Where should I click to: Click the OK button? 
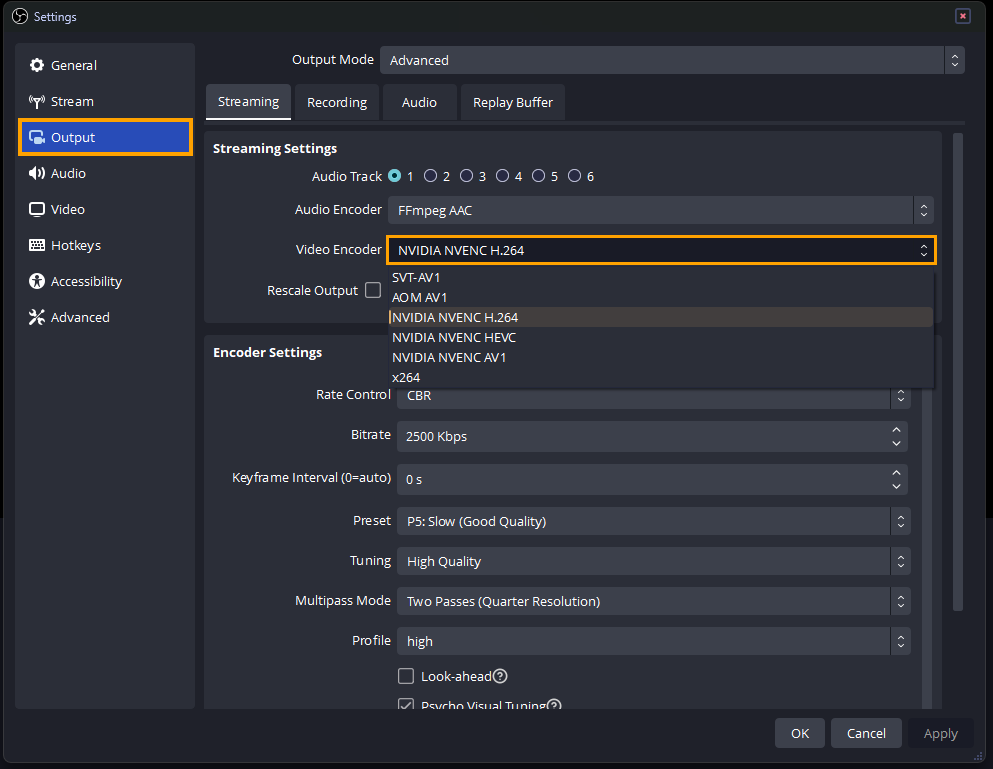coord(800,733)
